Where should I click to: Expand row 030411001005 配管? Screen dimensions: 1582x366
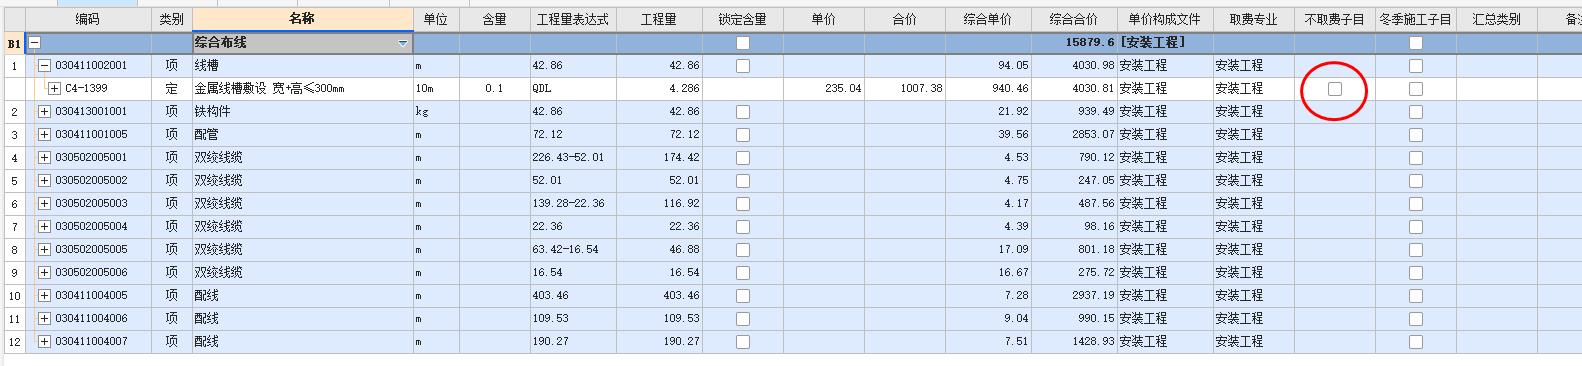pos(44,134)
